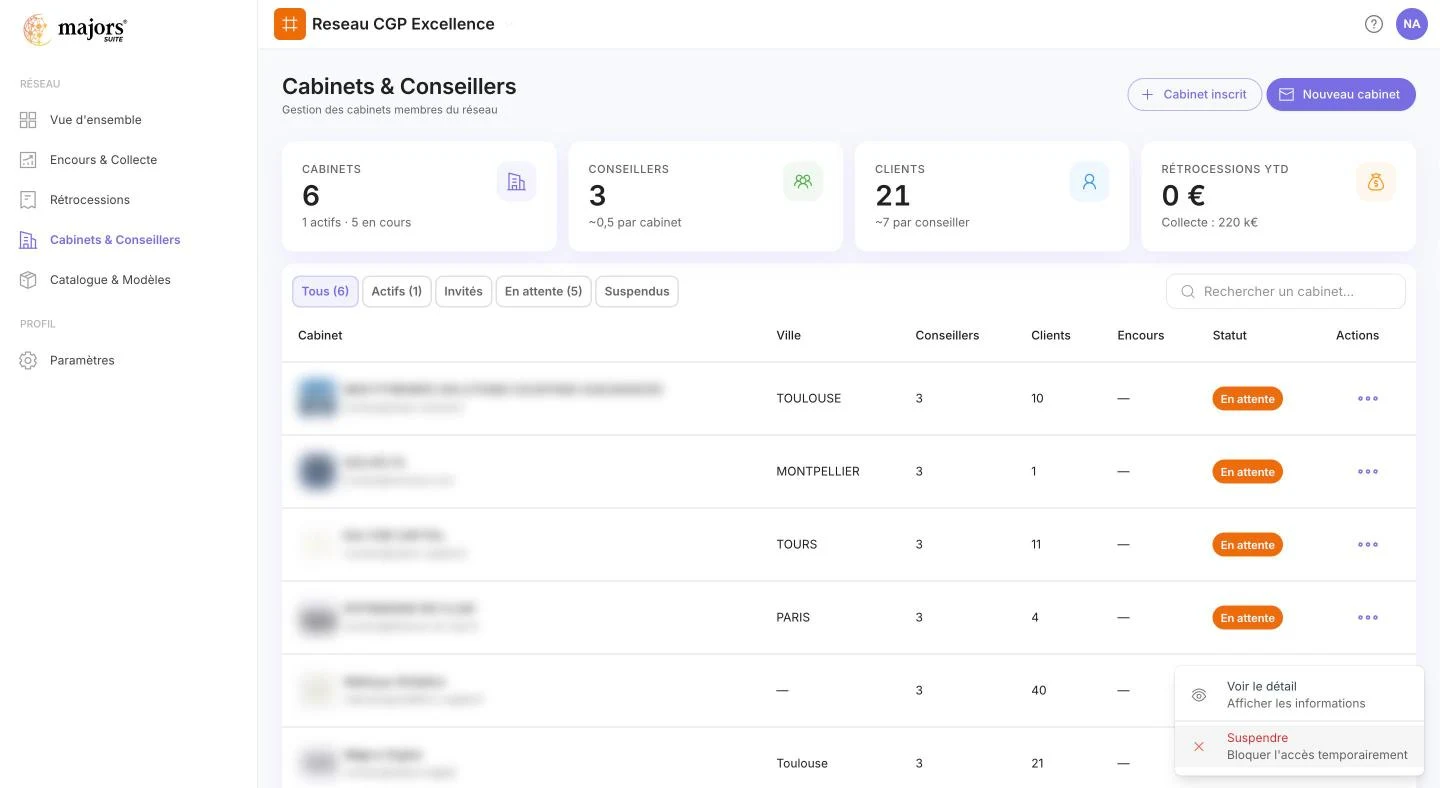Open actions menu for the TOURS row

[1368, 544]
